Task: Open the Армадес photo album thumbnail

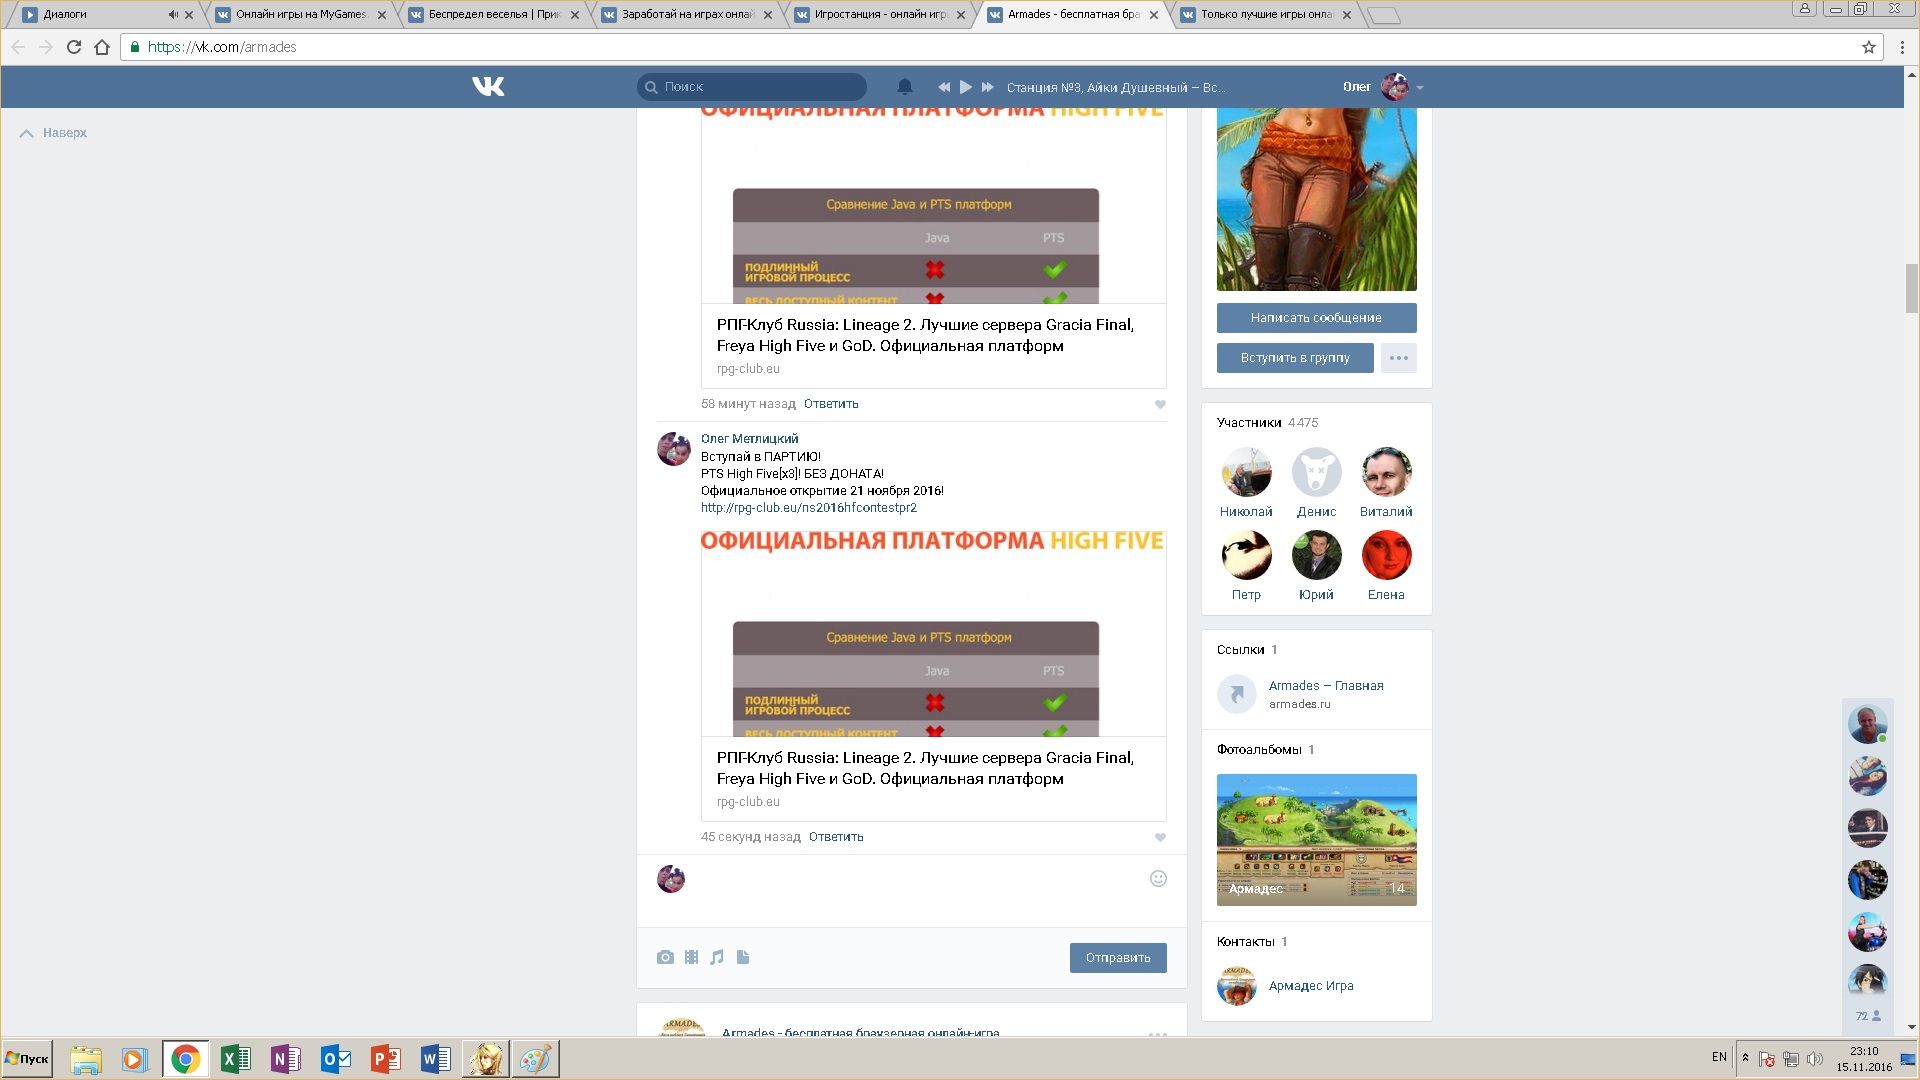Action: click(x=1316, y=840)
